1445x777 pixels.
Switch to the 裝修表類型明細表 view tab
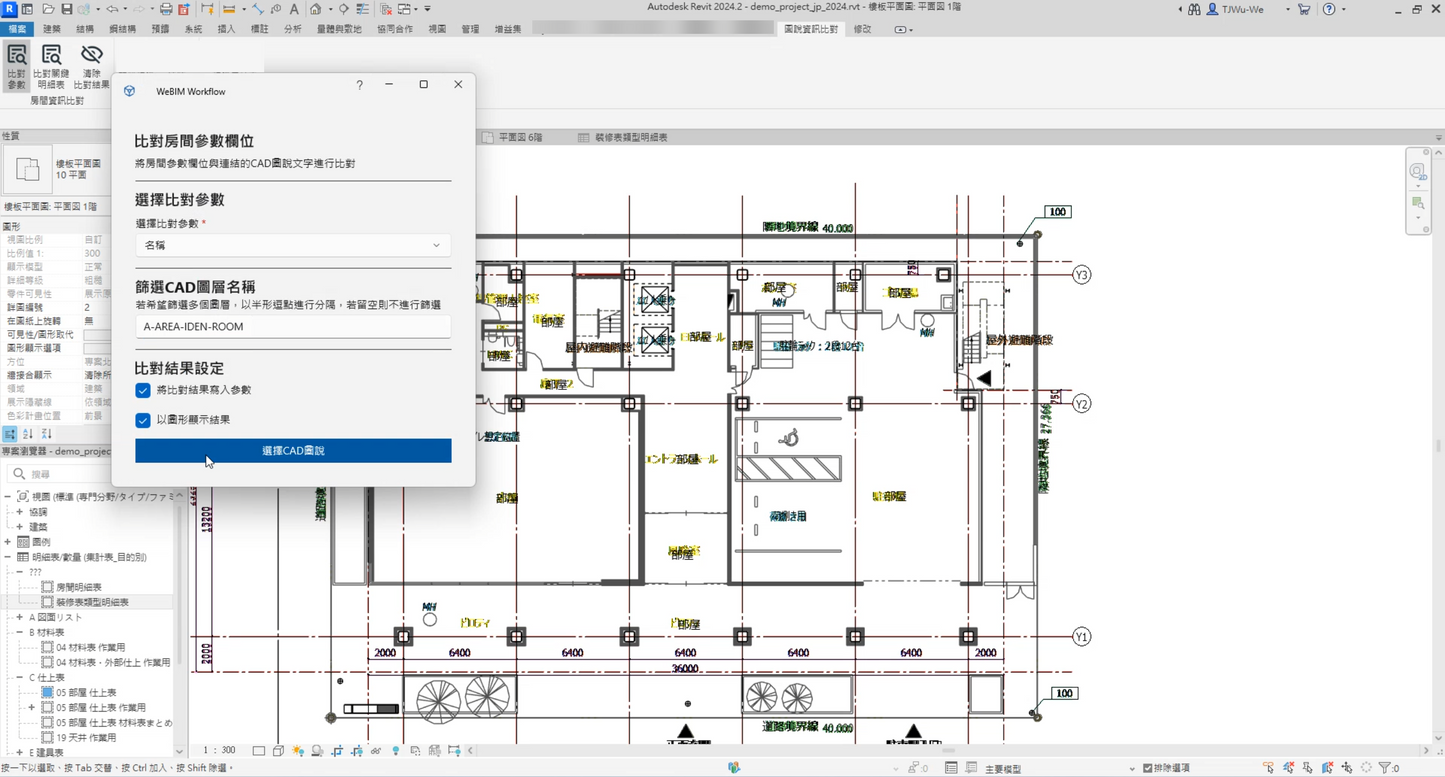tap(630, 138)
